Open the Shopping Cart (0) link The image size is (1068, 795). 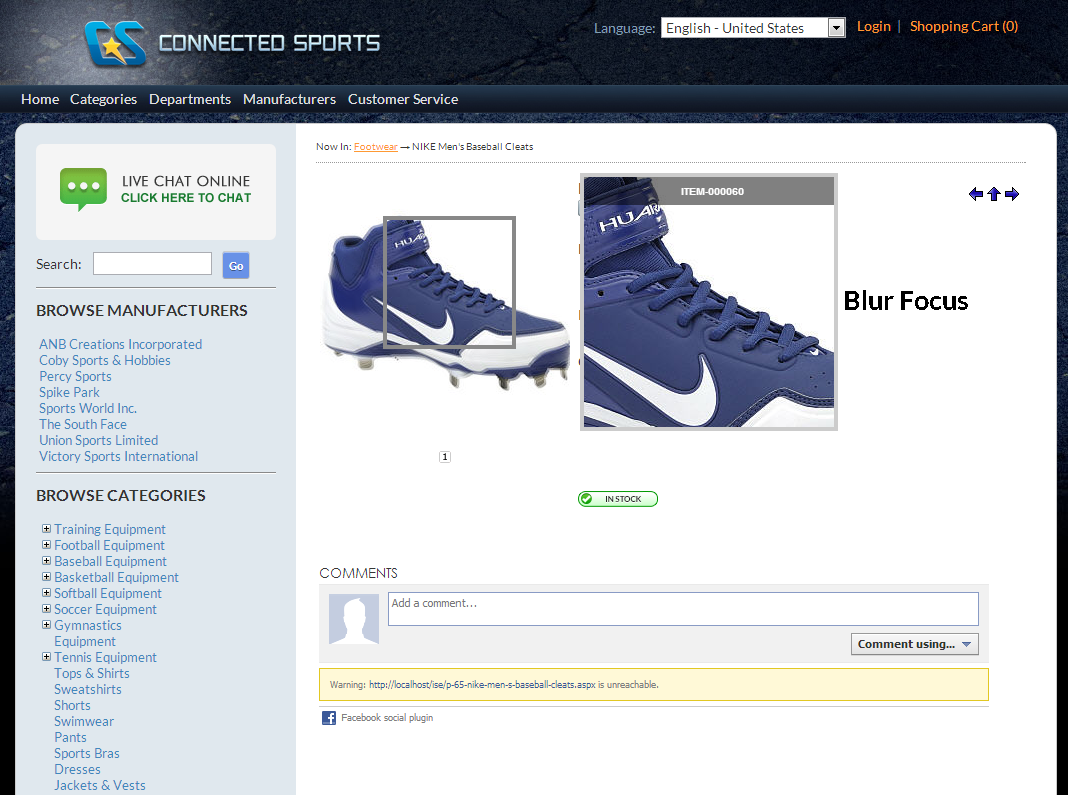point(964,26)
